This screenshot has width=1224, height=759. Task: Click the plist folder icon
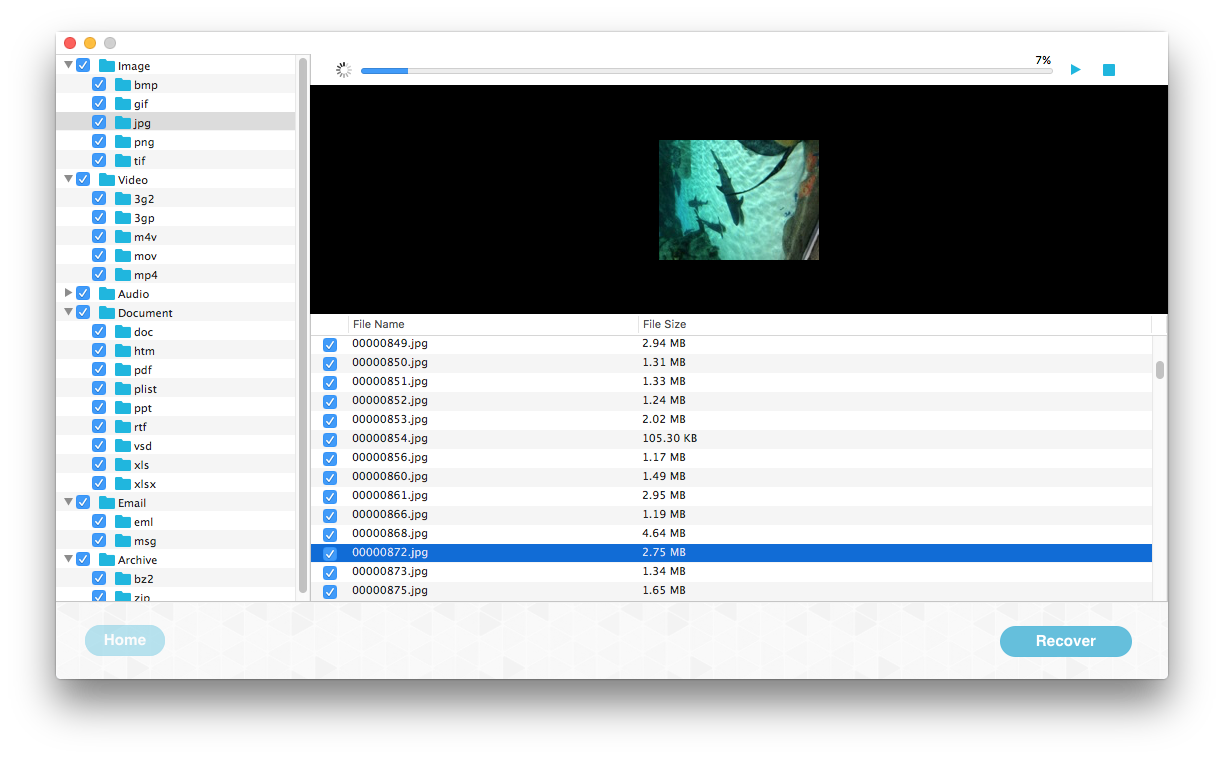(123, 389)
